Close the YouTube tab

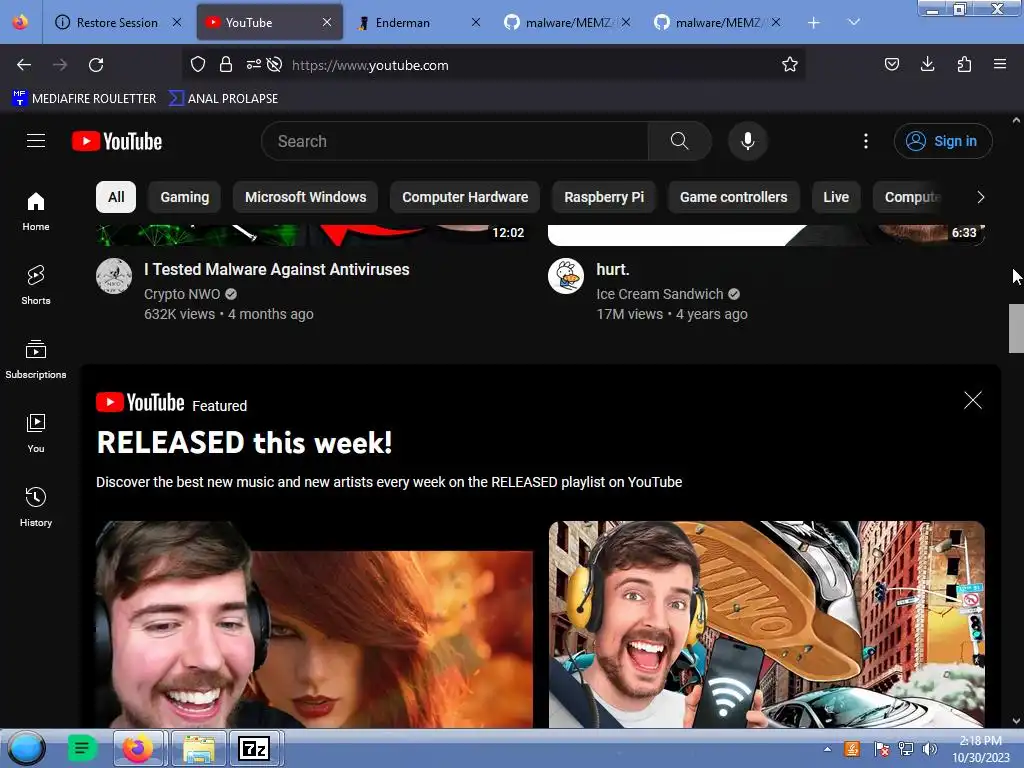327,22
